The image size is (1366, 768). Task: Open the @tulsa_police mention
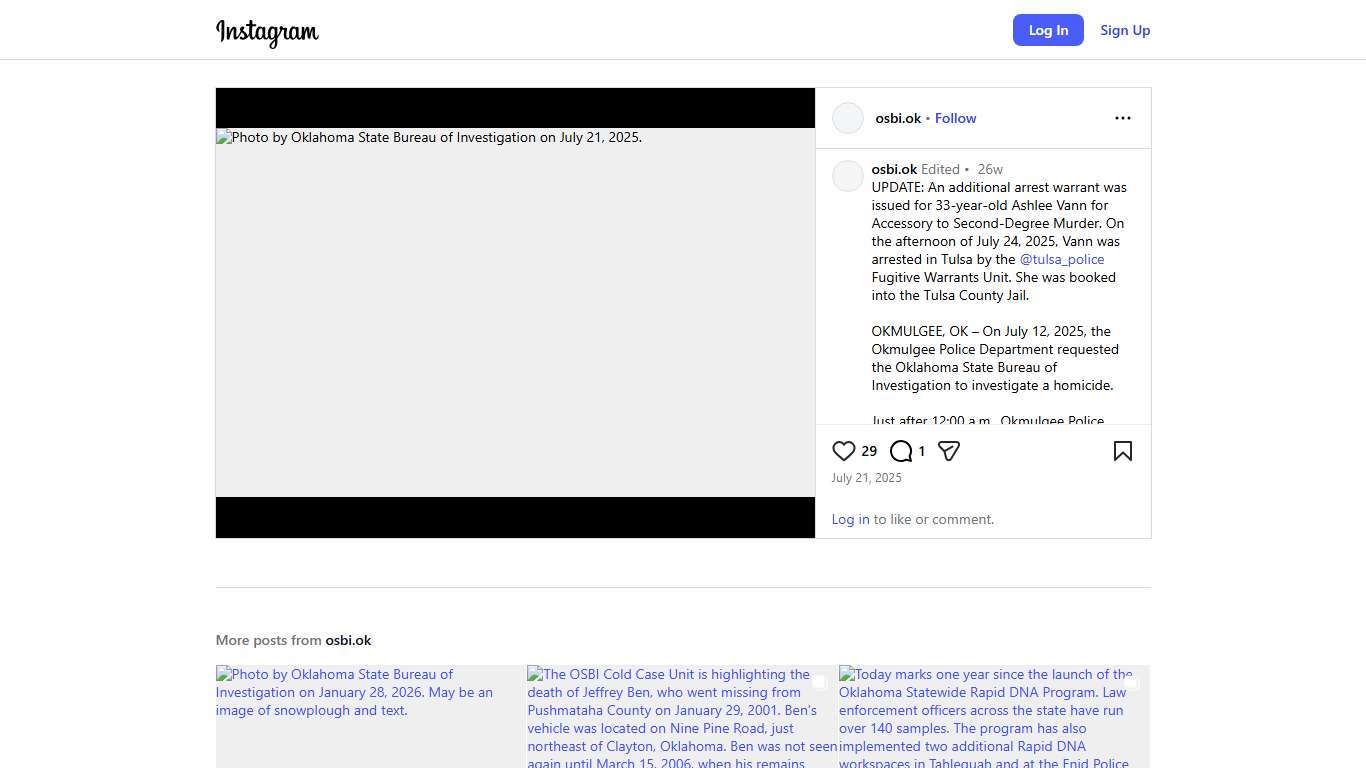[1062, 259]
